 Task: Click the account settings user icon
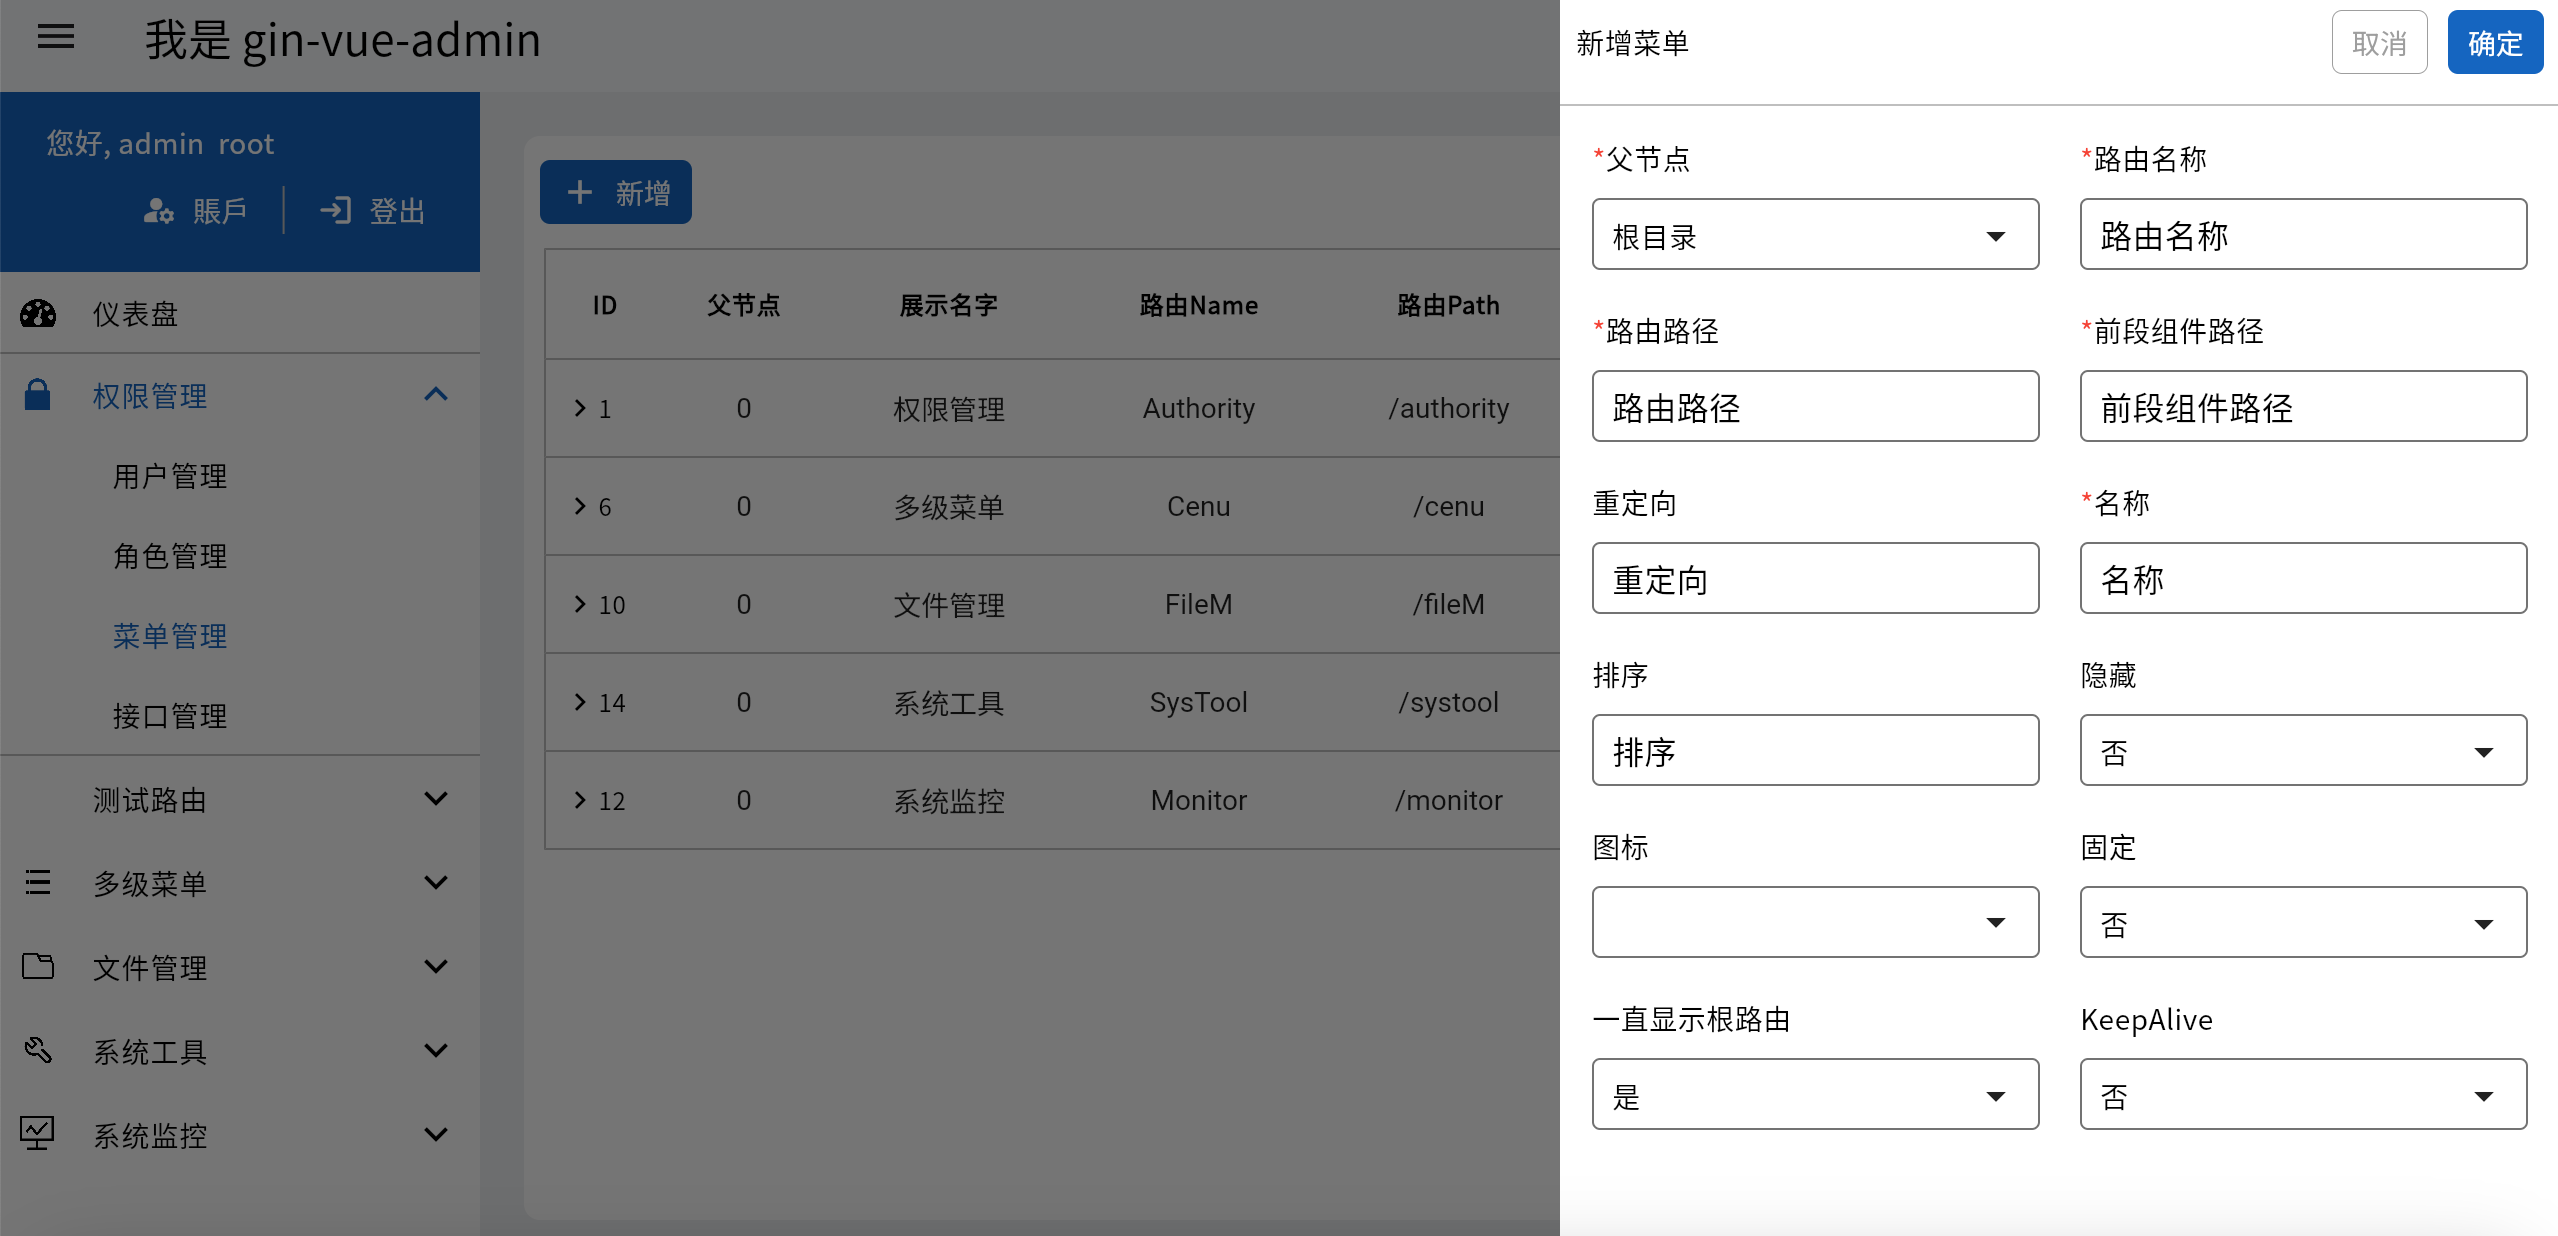(x=158, y=211)
